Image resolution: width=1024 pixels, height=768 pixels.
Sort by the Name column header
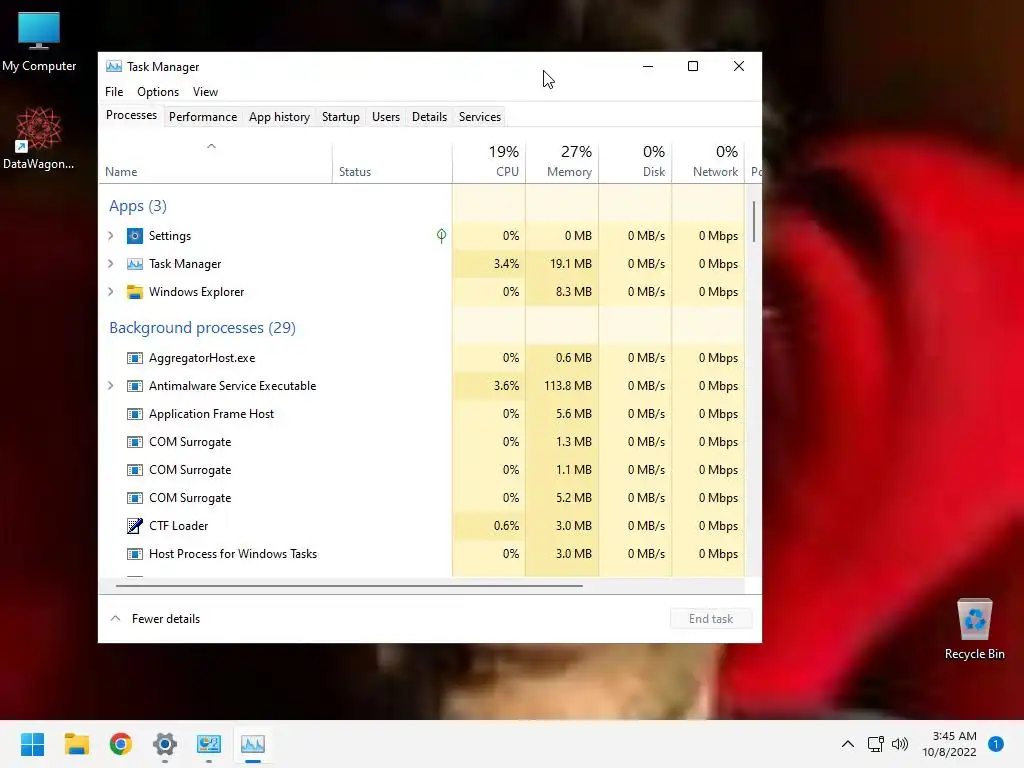[216, 162]
